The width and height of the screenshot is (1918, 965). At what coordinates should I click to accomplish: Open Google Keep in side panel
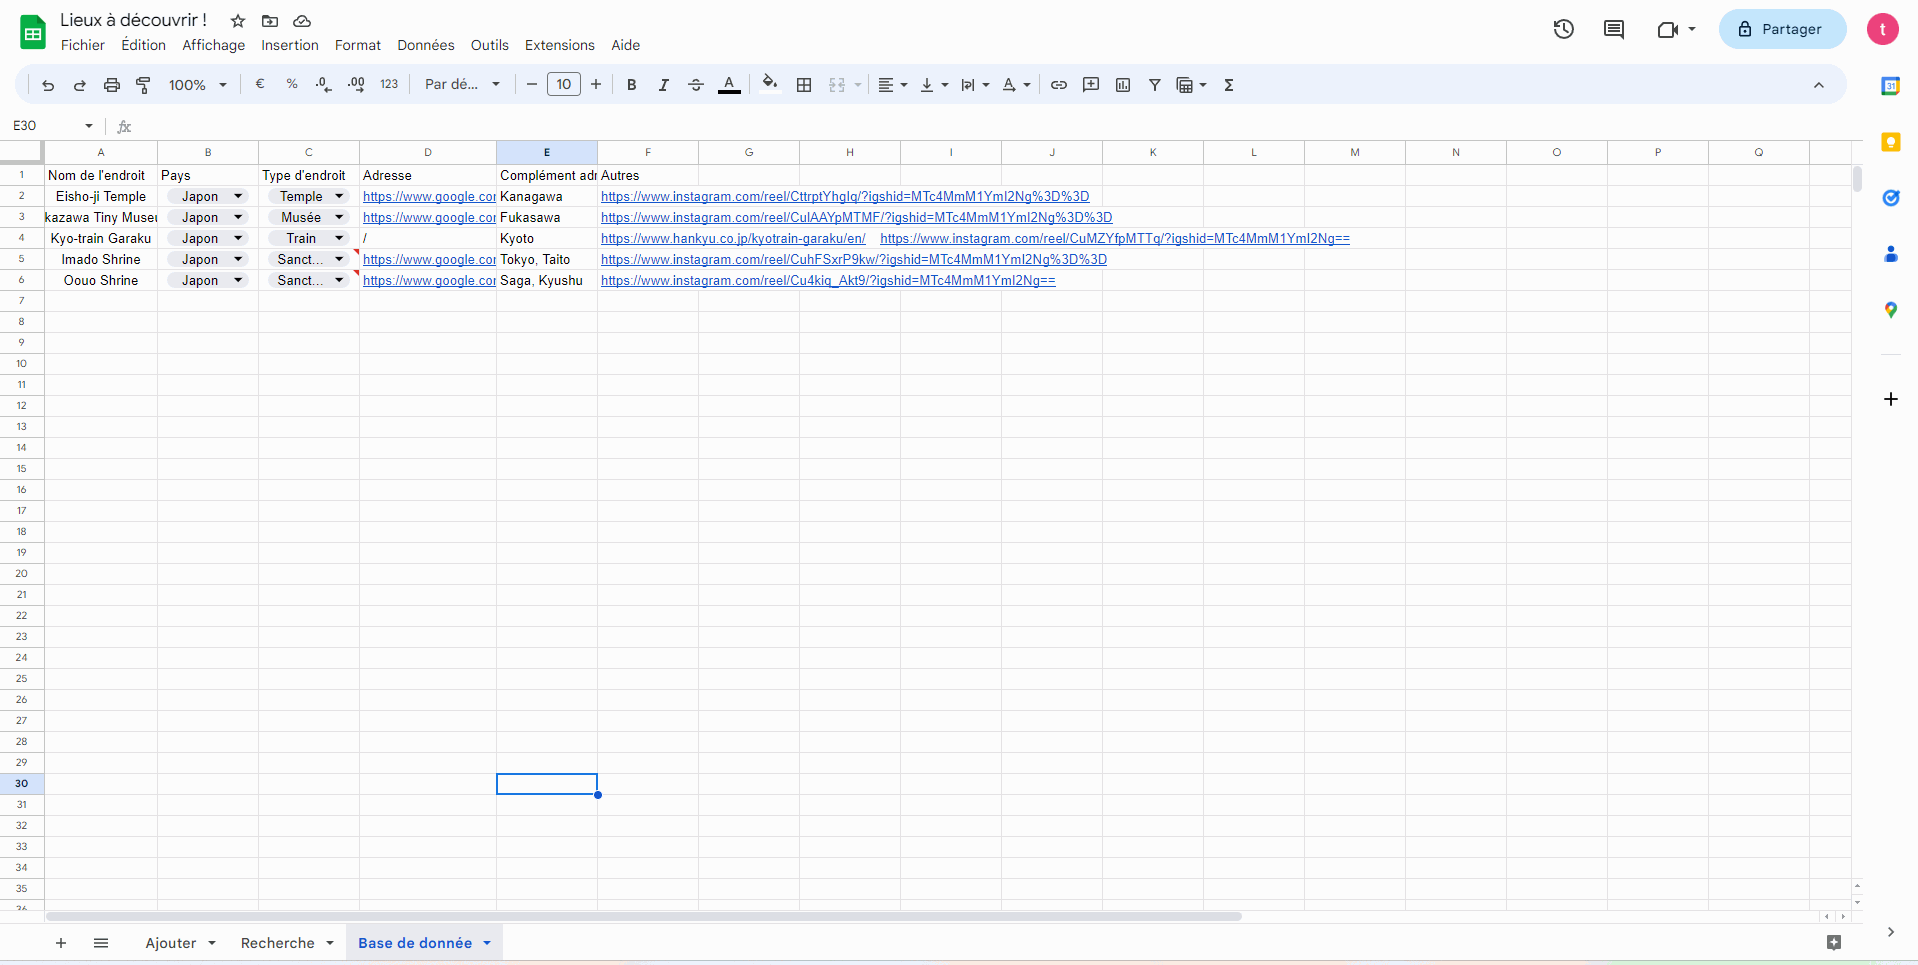pyautogui.click(x=1890, y=142)
